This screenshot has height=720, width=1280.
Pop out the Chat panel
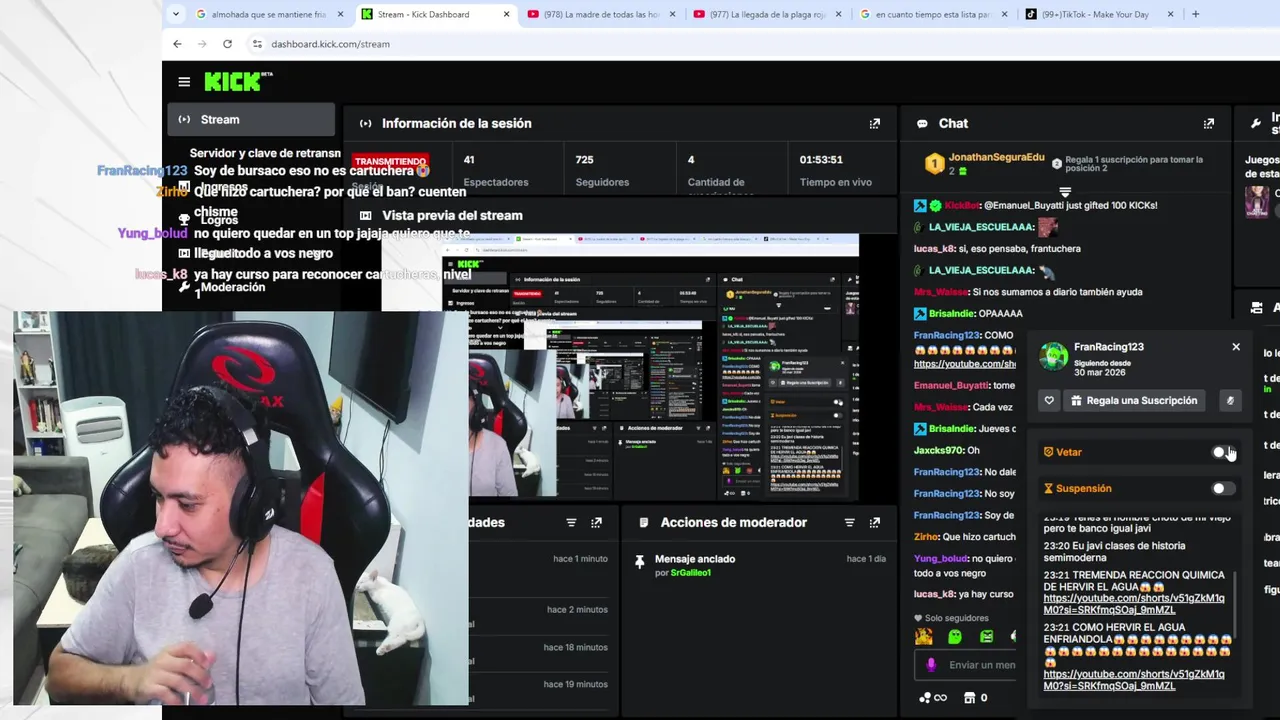1209,123
